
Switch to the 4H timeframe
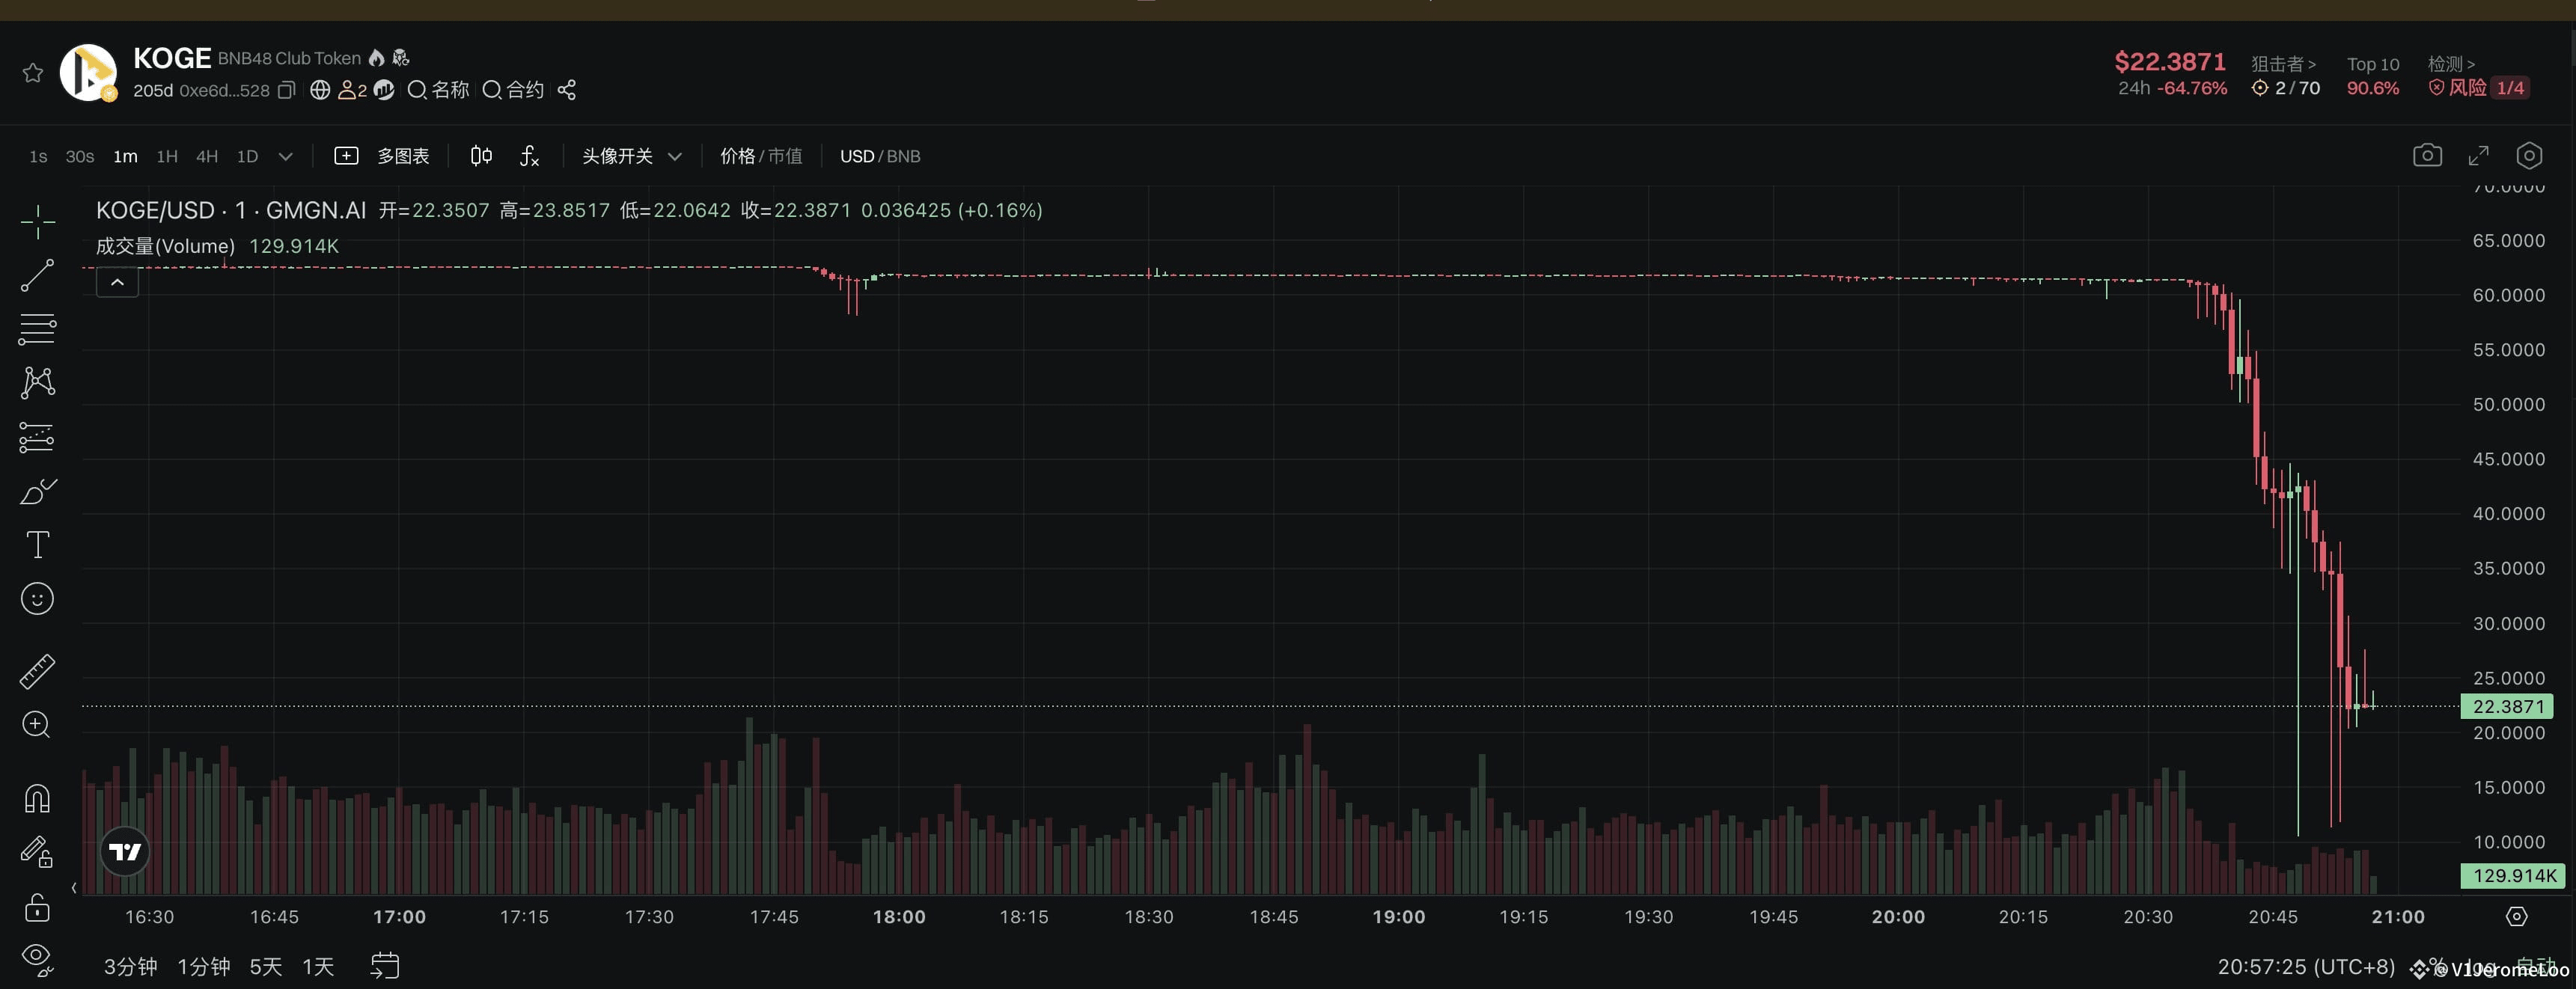pyautogui.click(x=207, y=156)
